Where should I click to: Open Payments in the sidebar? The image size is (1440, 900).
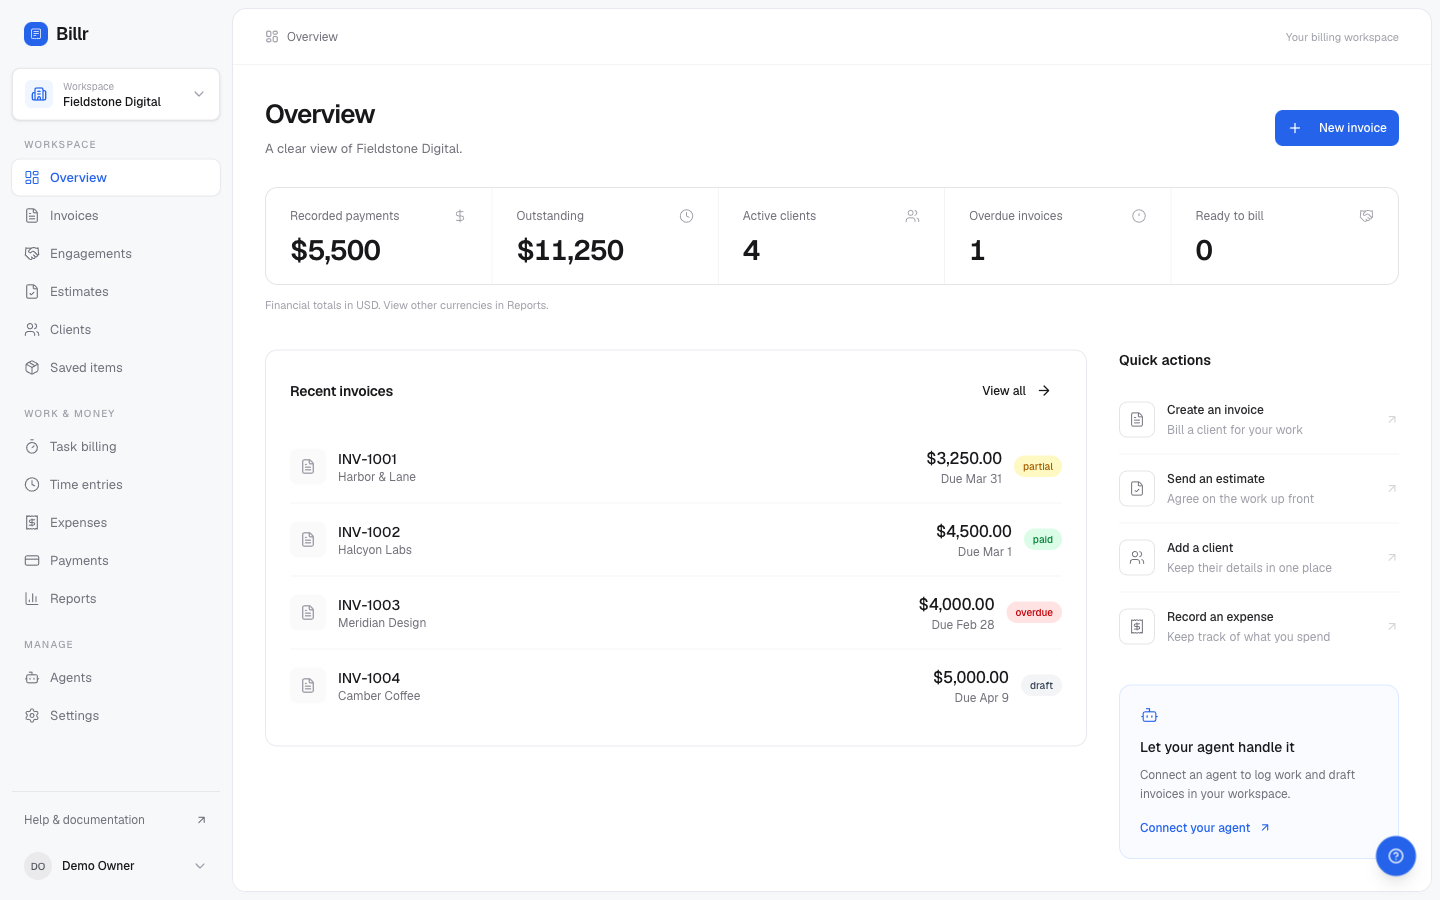point(116,561)
